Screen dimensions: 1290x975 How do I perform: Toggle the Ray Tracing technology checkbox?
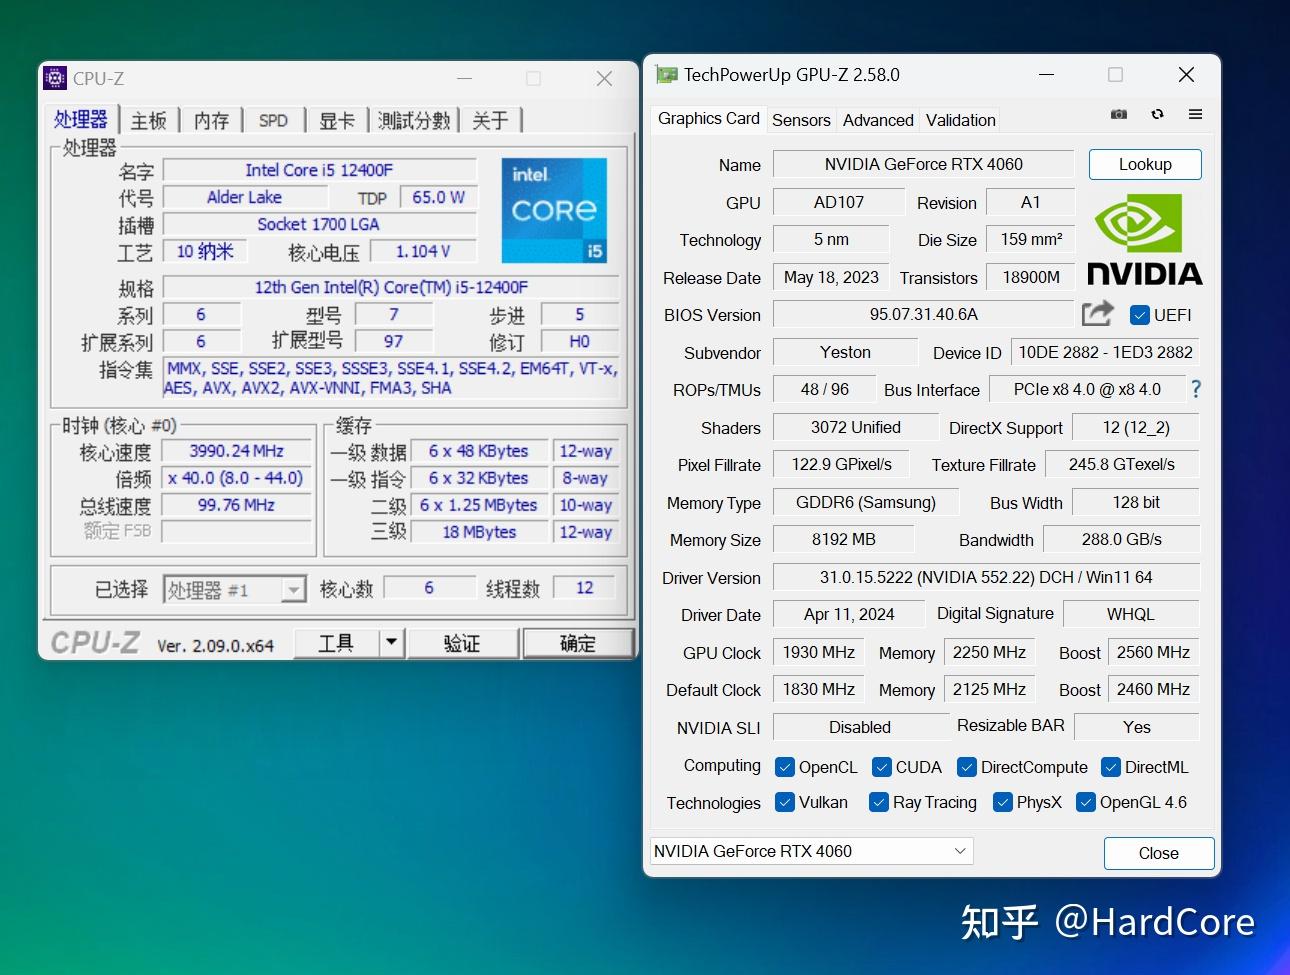(x=879, y=802)
